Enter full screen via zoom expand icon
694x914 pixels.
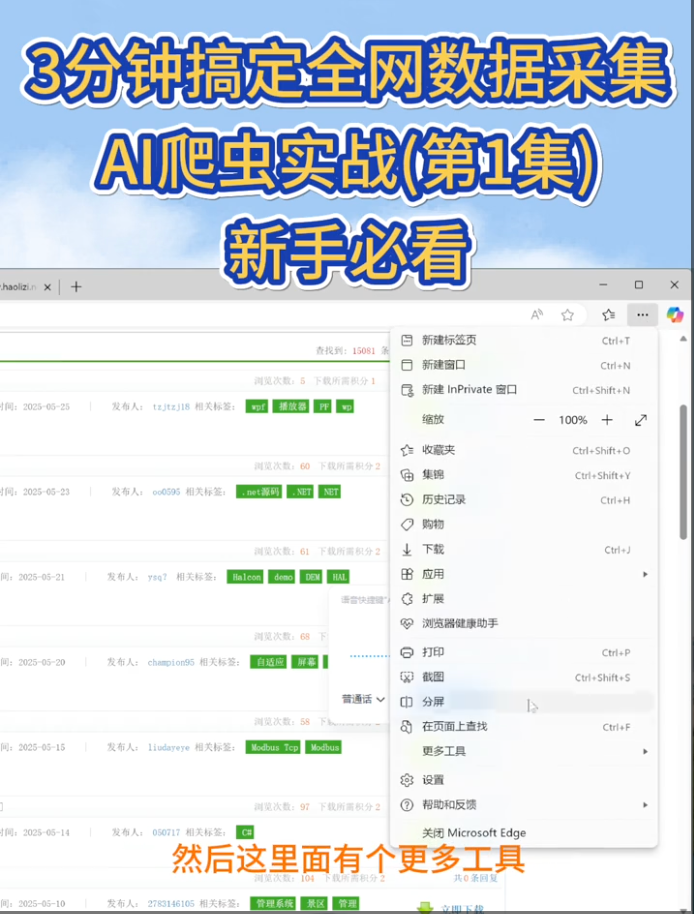[641, 420]
